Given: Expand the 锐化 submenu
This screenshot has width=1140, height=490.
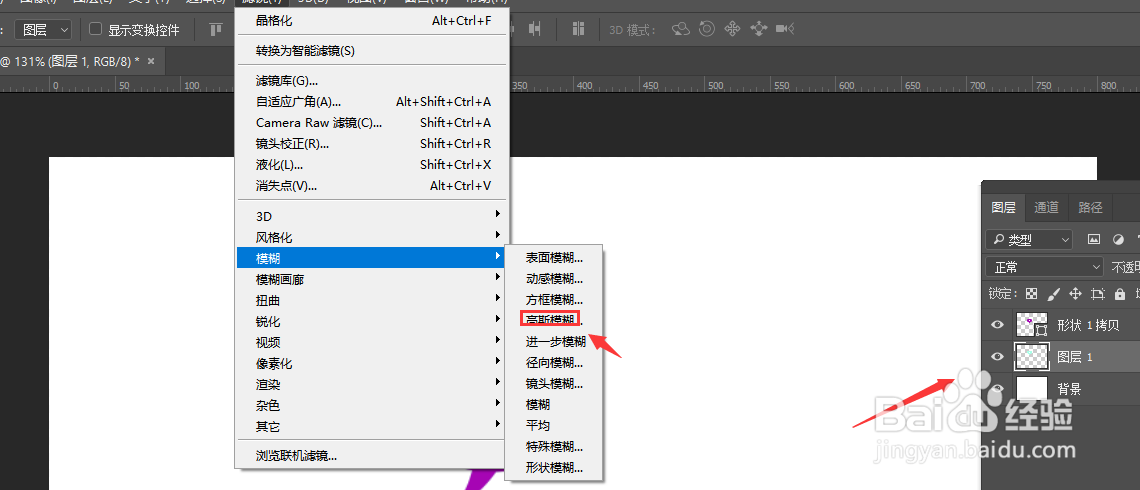Looking at the screenshot, I should [371, 321].
